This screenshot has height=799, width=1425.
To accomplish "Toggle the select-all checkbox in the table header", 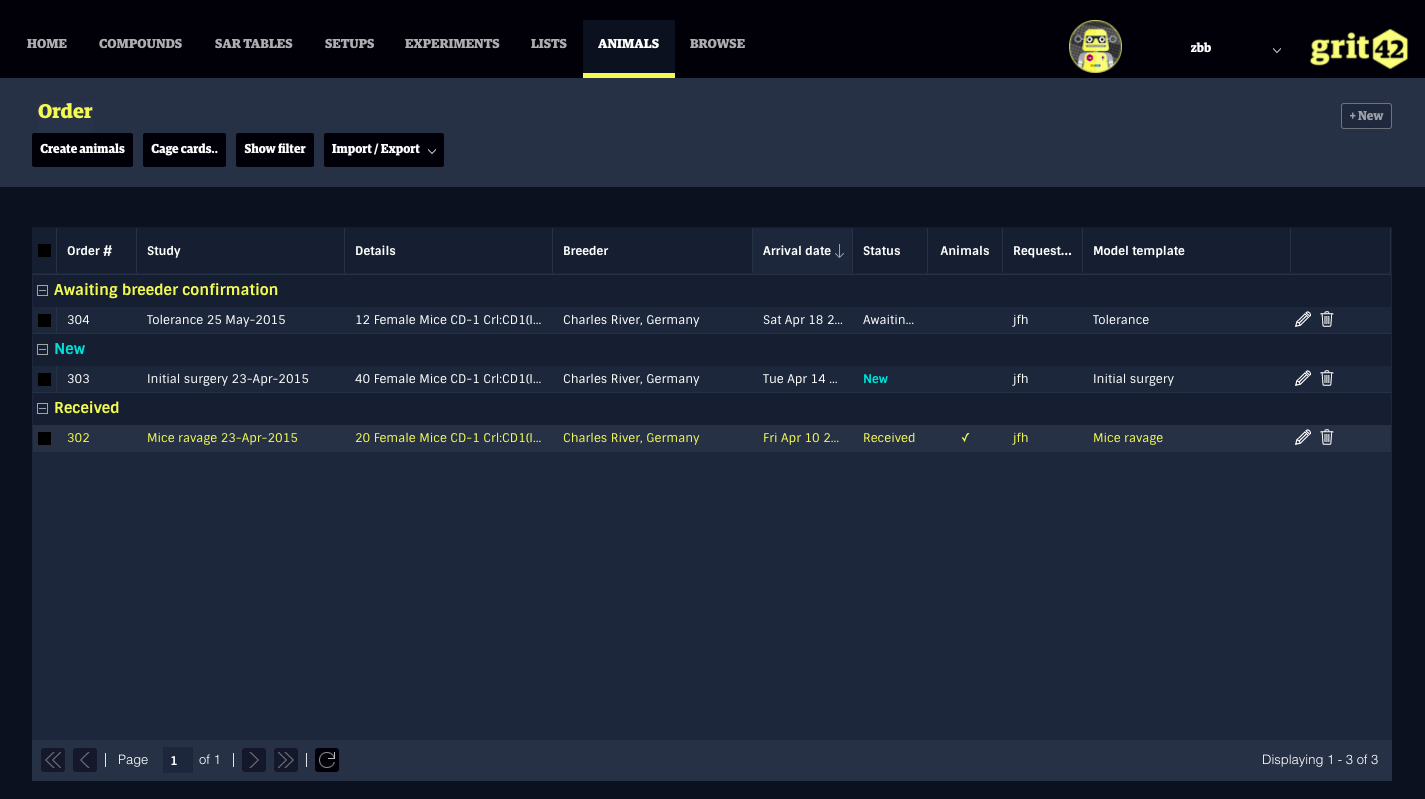I will click(x=45, y=251).
